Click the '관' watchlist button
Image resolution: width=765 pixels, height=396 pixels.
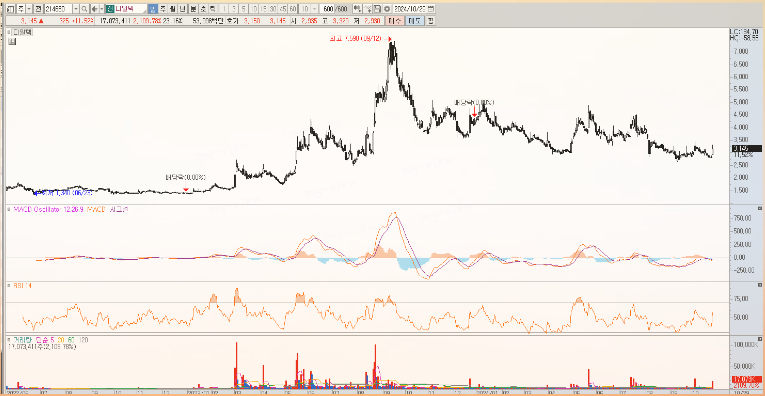(x=38, y=9)
